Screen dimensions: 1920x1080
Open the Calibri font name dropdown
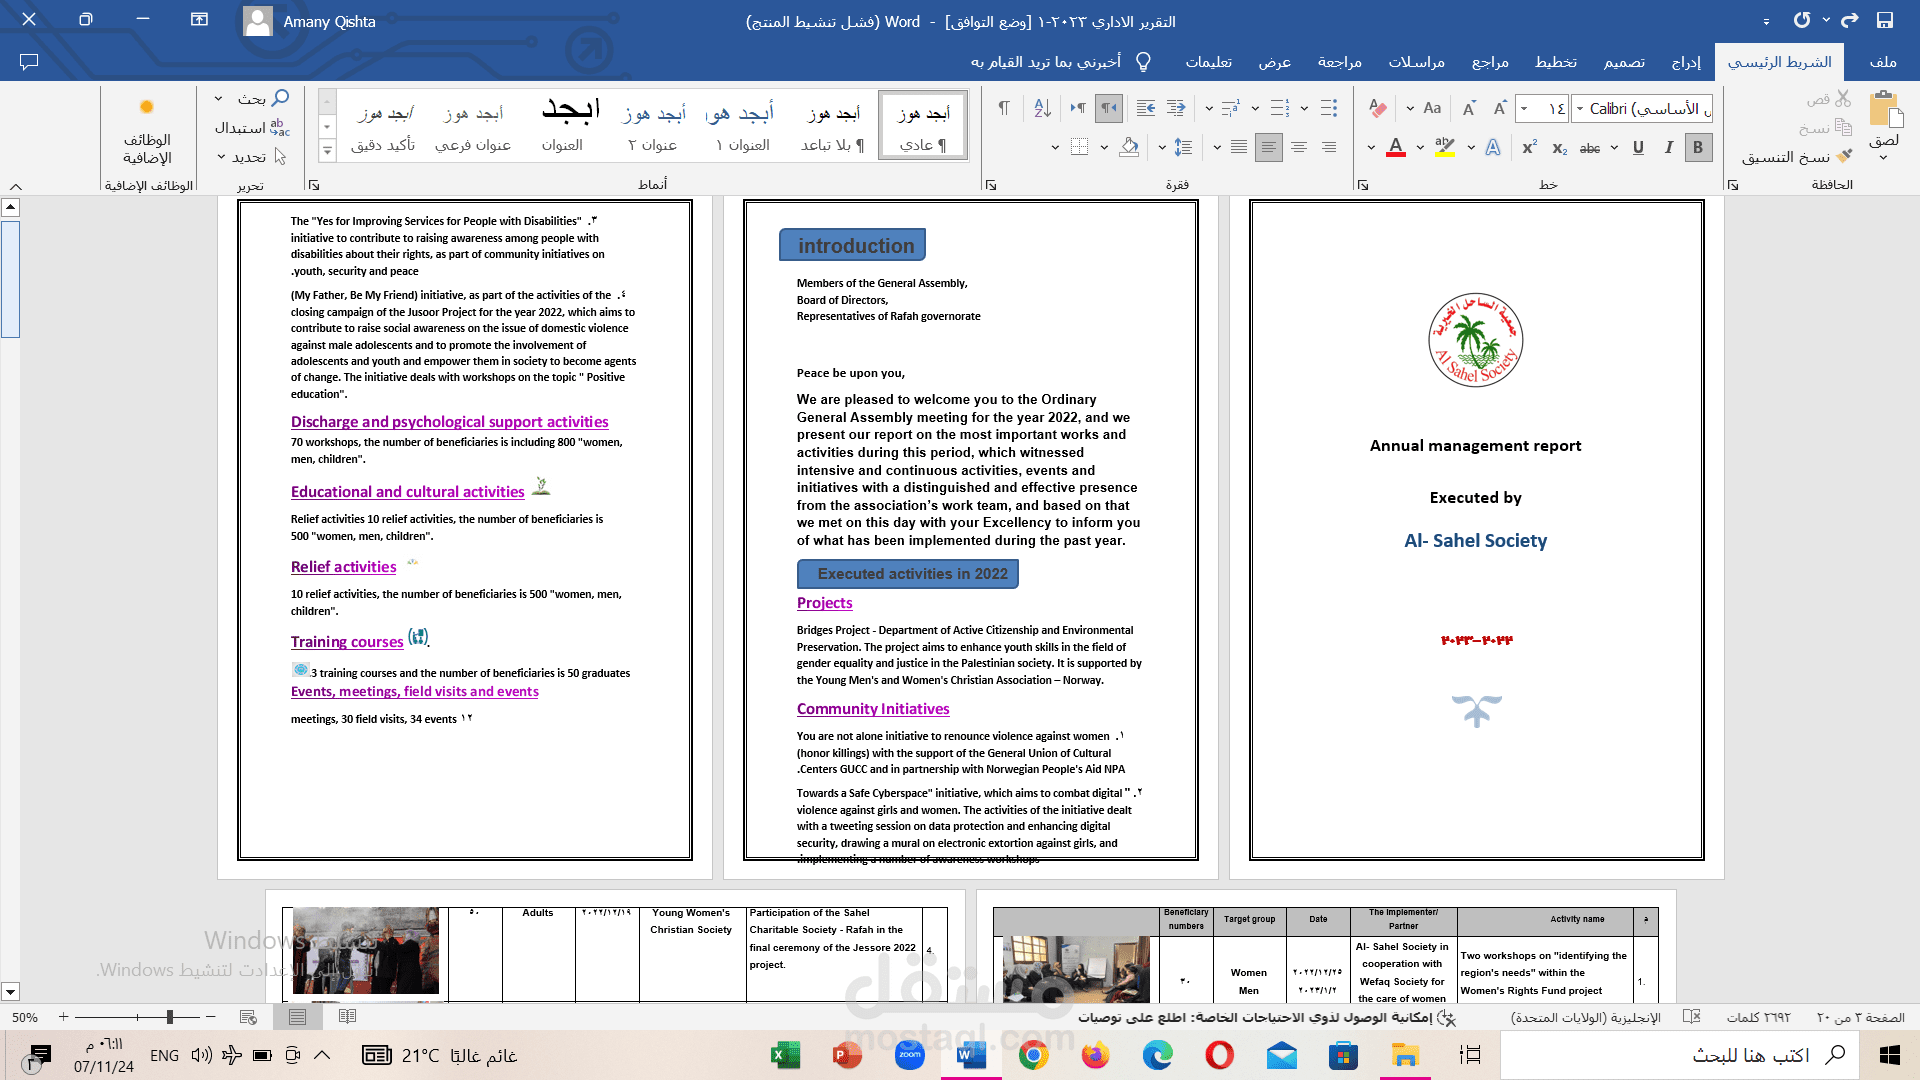pyautogui.click(x=1580, y=108)
